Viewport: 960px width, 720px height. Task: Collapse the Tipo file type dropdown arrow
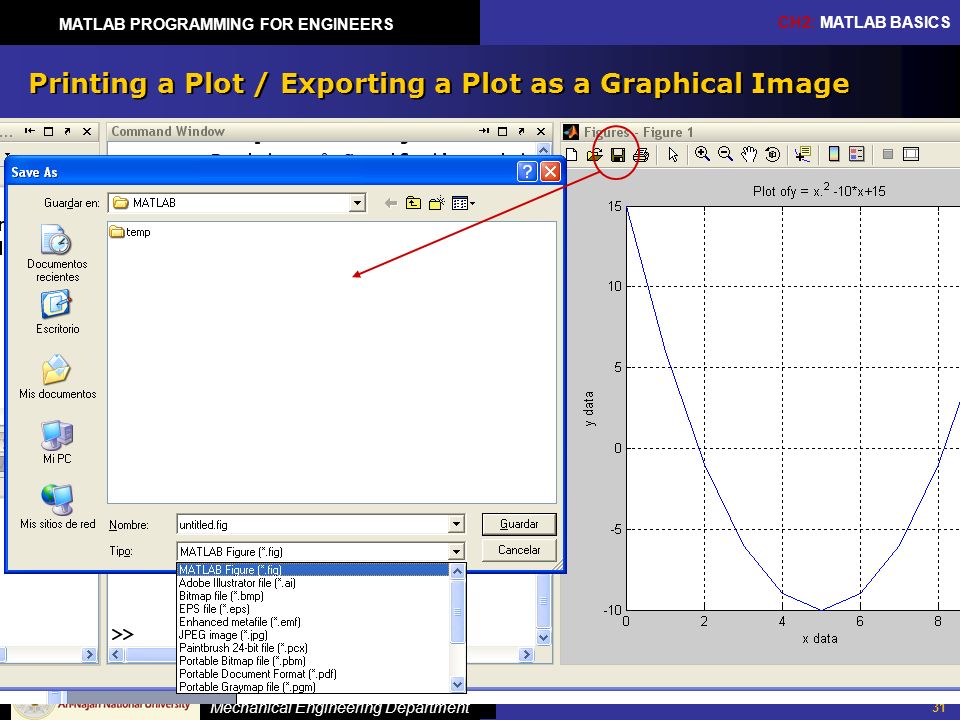[456, 552]
